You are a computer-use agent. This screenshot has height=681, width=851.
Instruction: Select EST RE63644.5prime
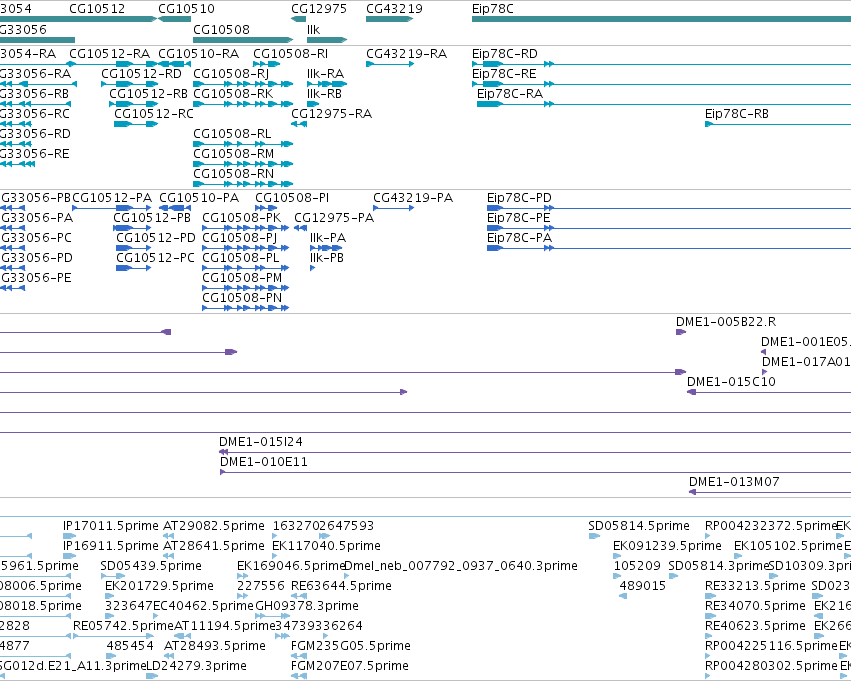[341, 587]
